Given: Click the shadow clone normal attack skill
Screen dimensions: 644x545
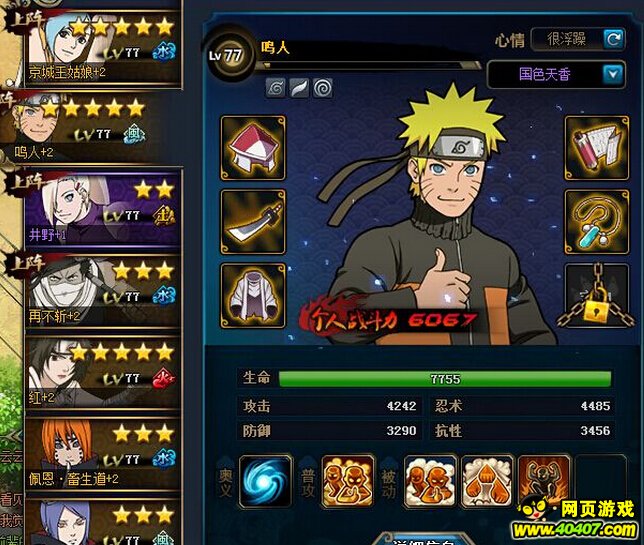Looking at the screenshot, I should click(x=347, y=481).
